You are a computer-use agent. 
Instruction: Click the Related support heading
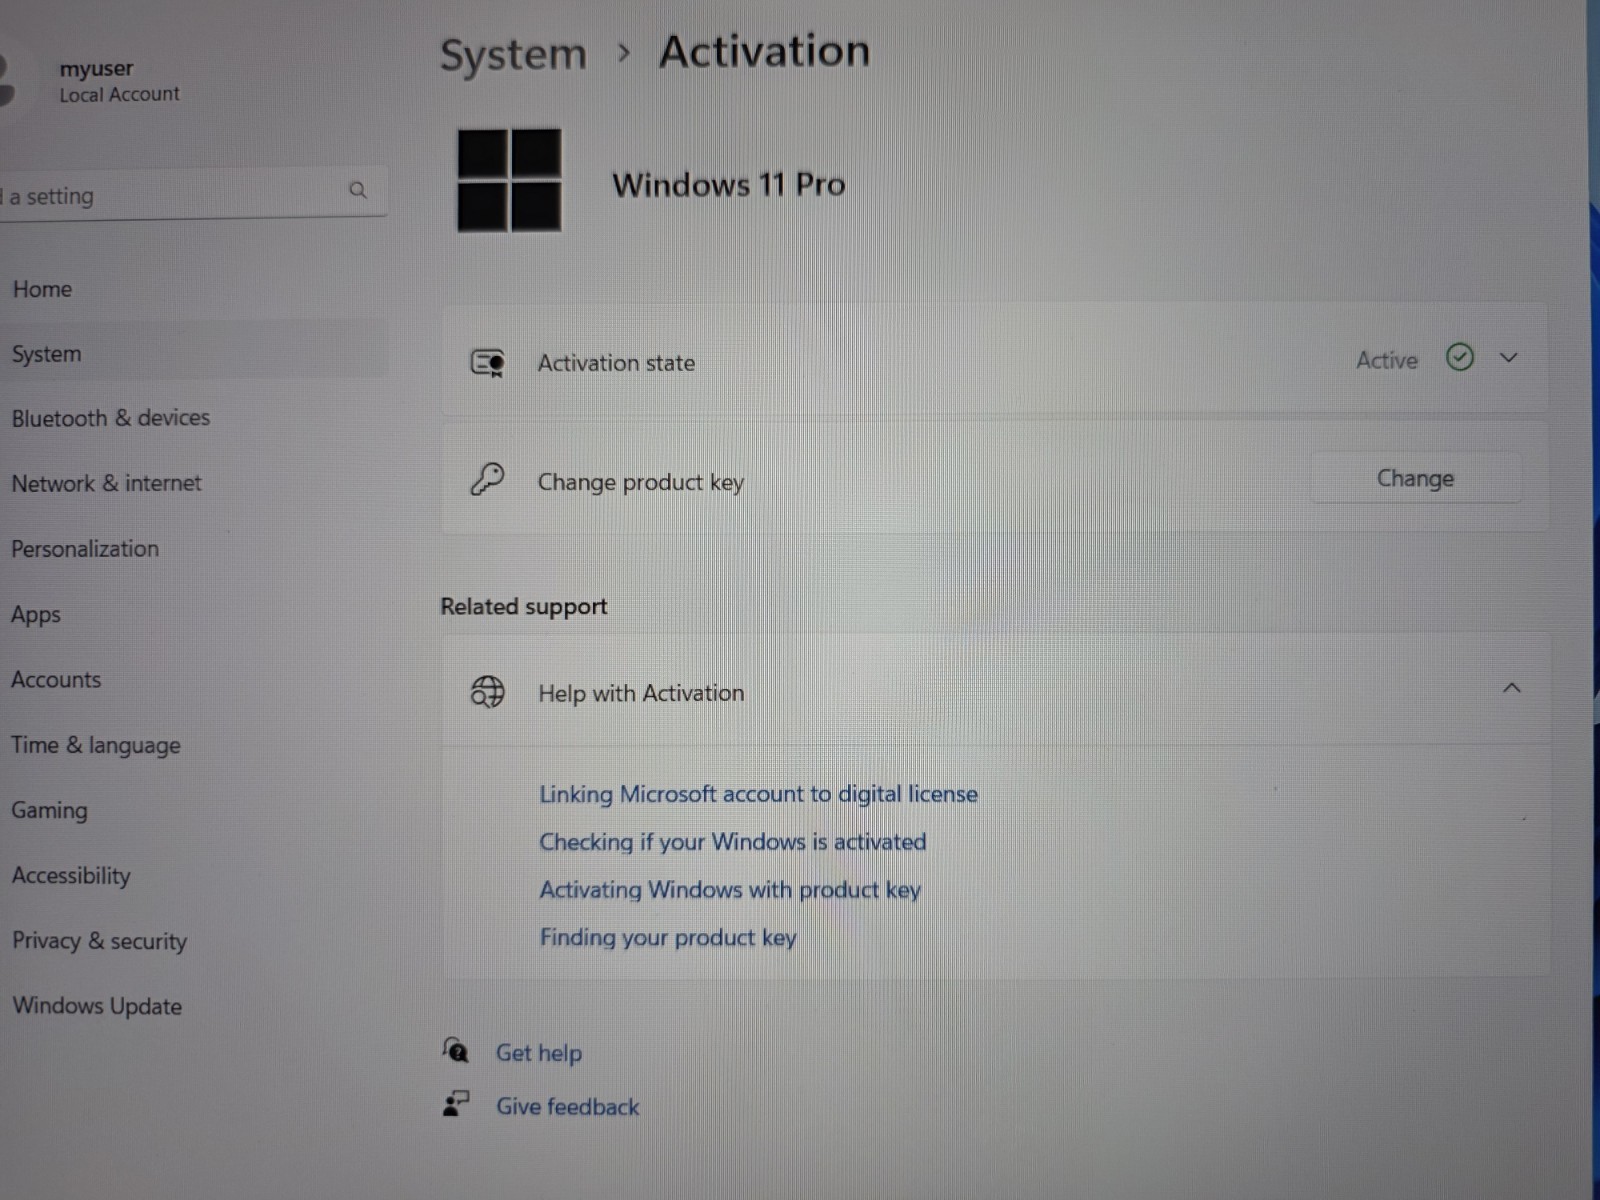(x=524, y=607)
